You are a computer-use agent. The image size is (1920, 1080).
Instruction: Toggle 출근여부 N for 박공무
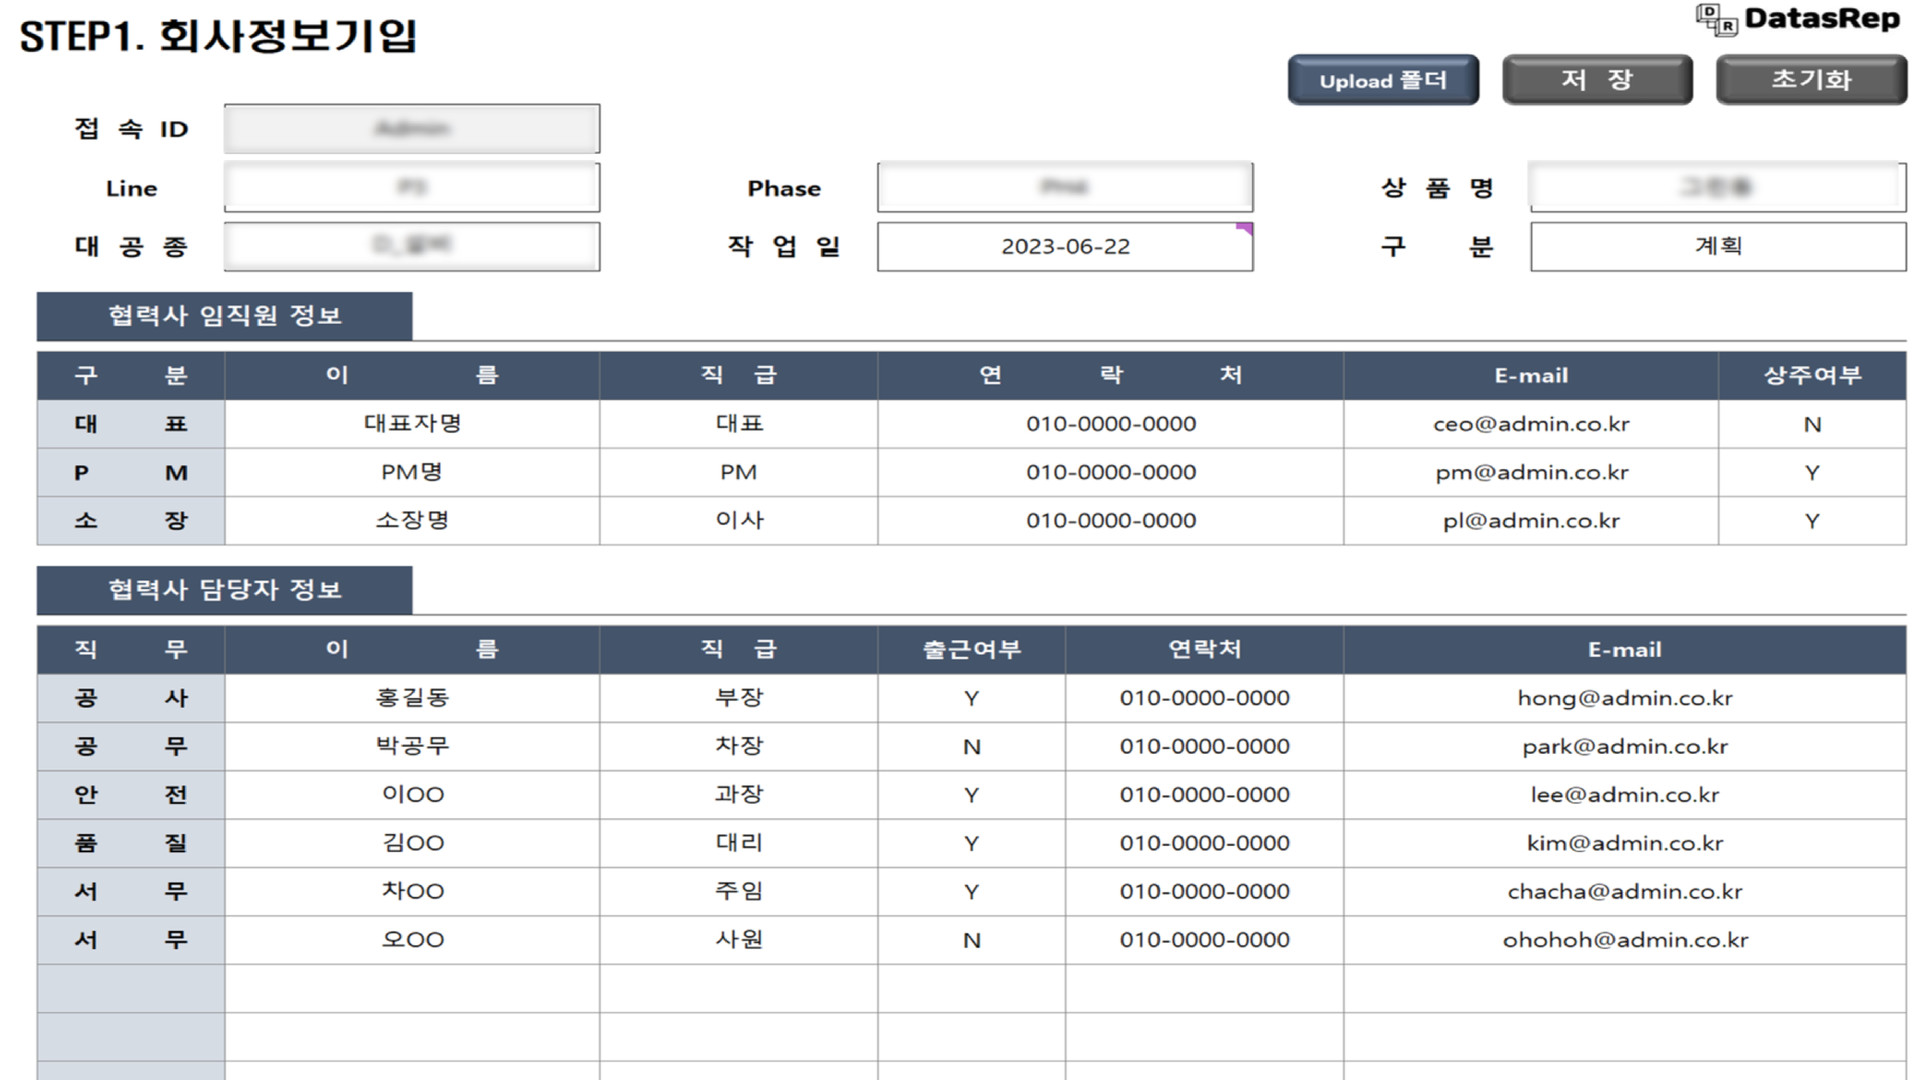click(x=971, y=746)
